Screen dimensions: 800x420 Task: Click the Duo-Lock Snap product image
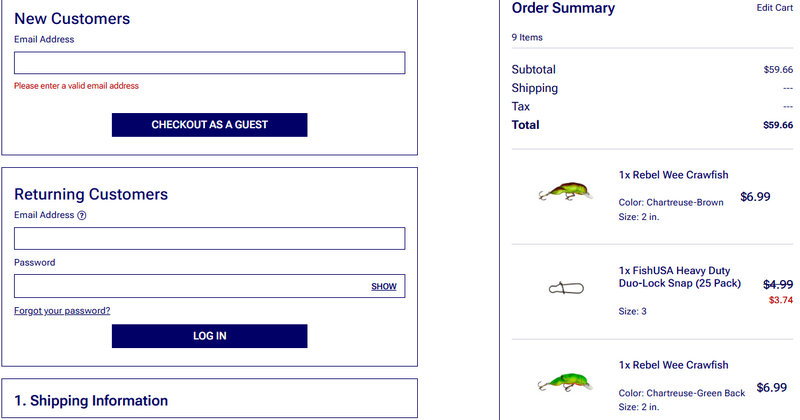click(565, 288)
